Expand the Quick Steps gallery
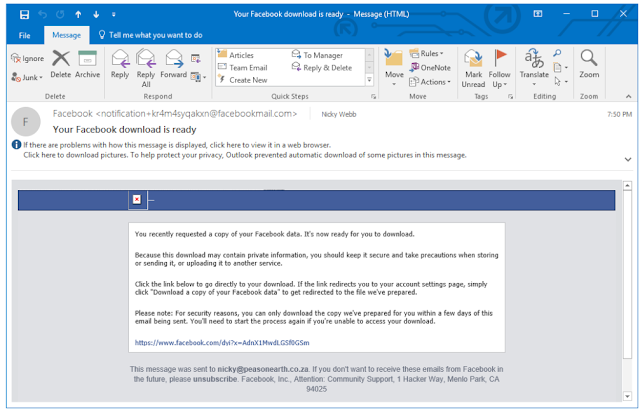This screenshot has height=410, width=640. coord(369,80)
